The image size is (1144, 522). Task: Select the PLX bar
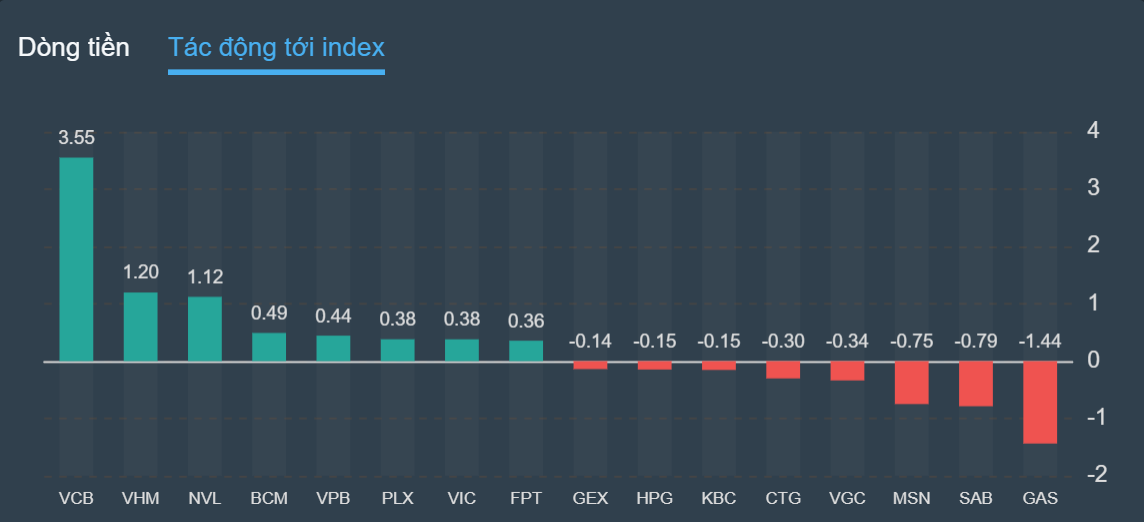tap(397, 350)
